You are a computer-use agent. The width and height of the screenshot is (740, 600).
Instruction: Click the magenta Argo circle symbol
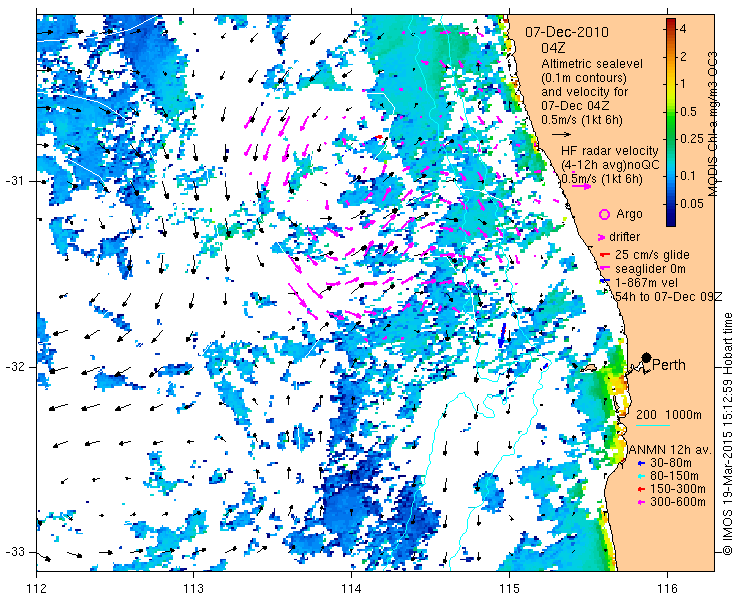[x=604, y=215]
